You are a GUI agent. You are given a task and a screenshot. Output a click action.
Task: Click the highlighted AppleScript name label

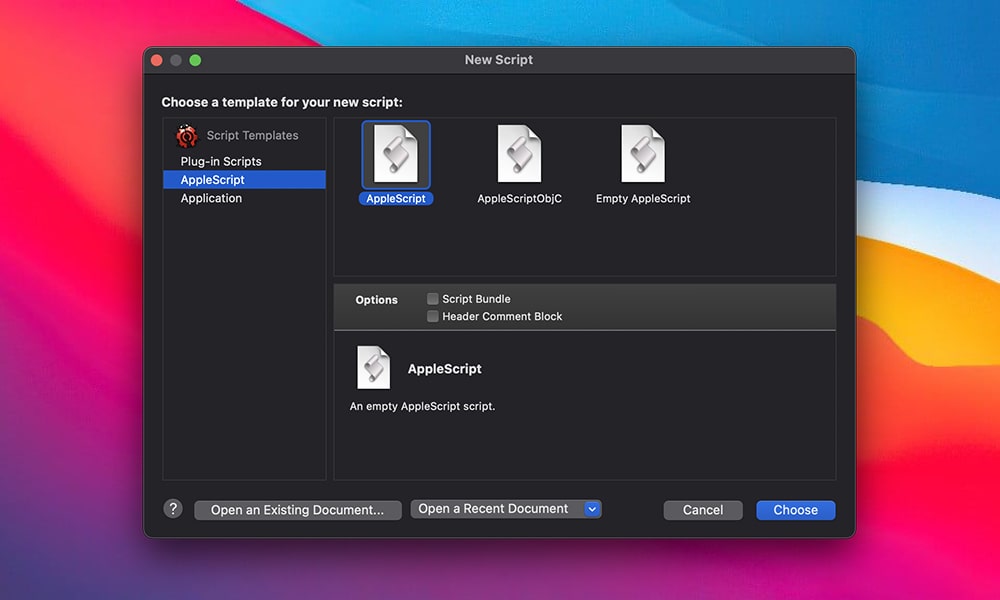(395, 199)
